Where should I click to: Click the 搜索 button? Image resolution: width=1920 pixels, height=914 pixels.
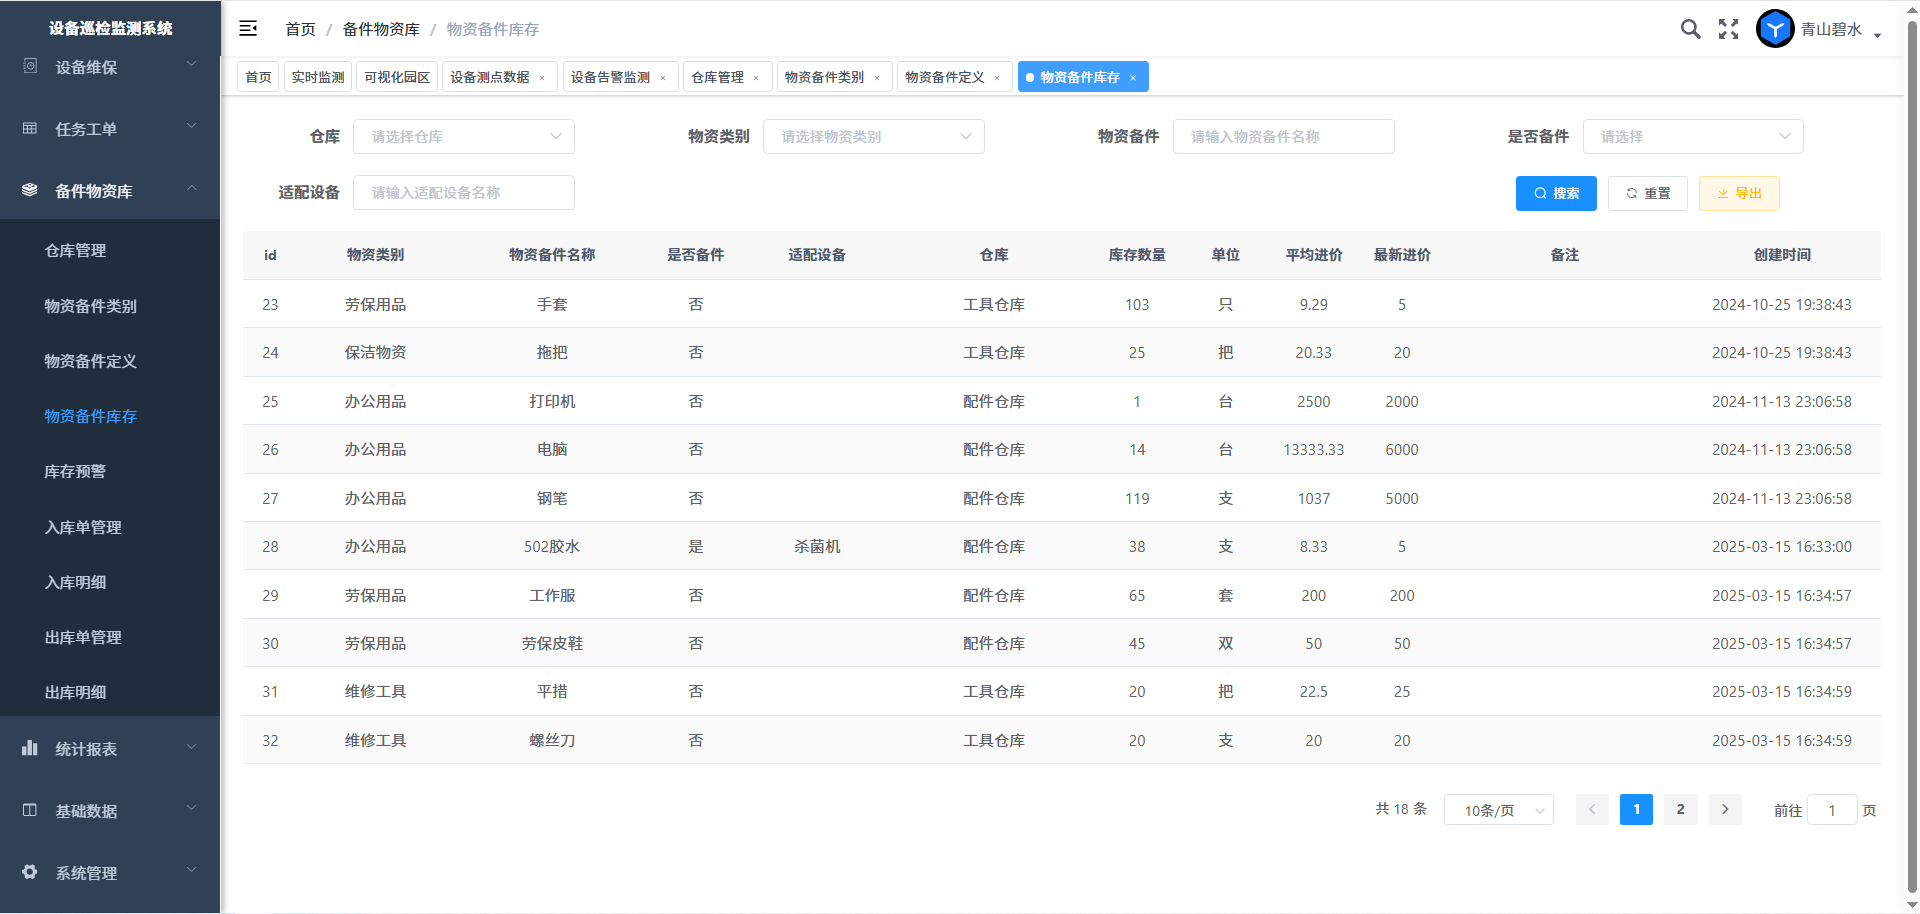[1556, 193]
